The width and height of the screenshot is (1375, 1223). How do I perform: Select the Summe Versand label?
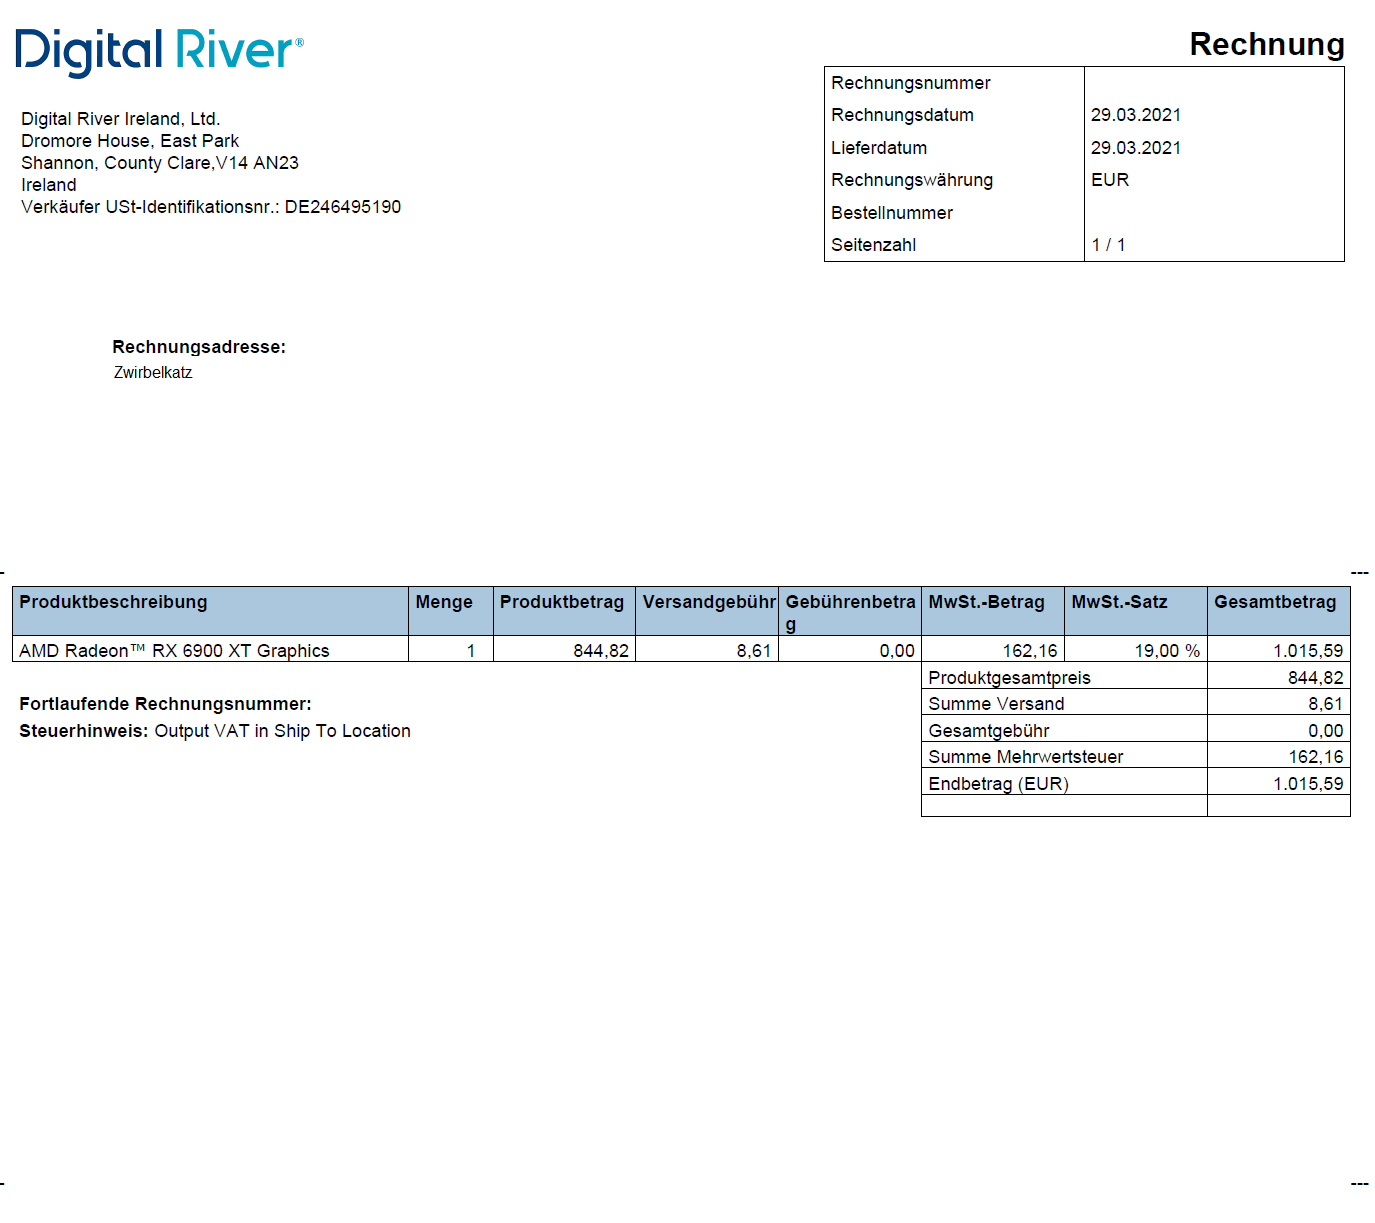pos(996,704)
